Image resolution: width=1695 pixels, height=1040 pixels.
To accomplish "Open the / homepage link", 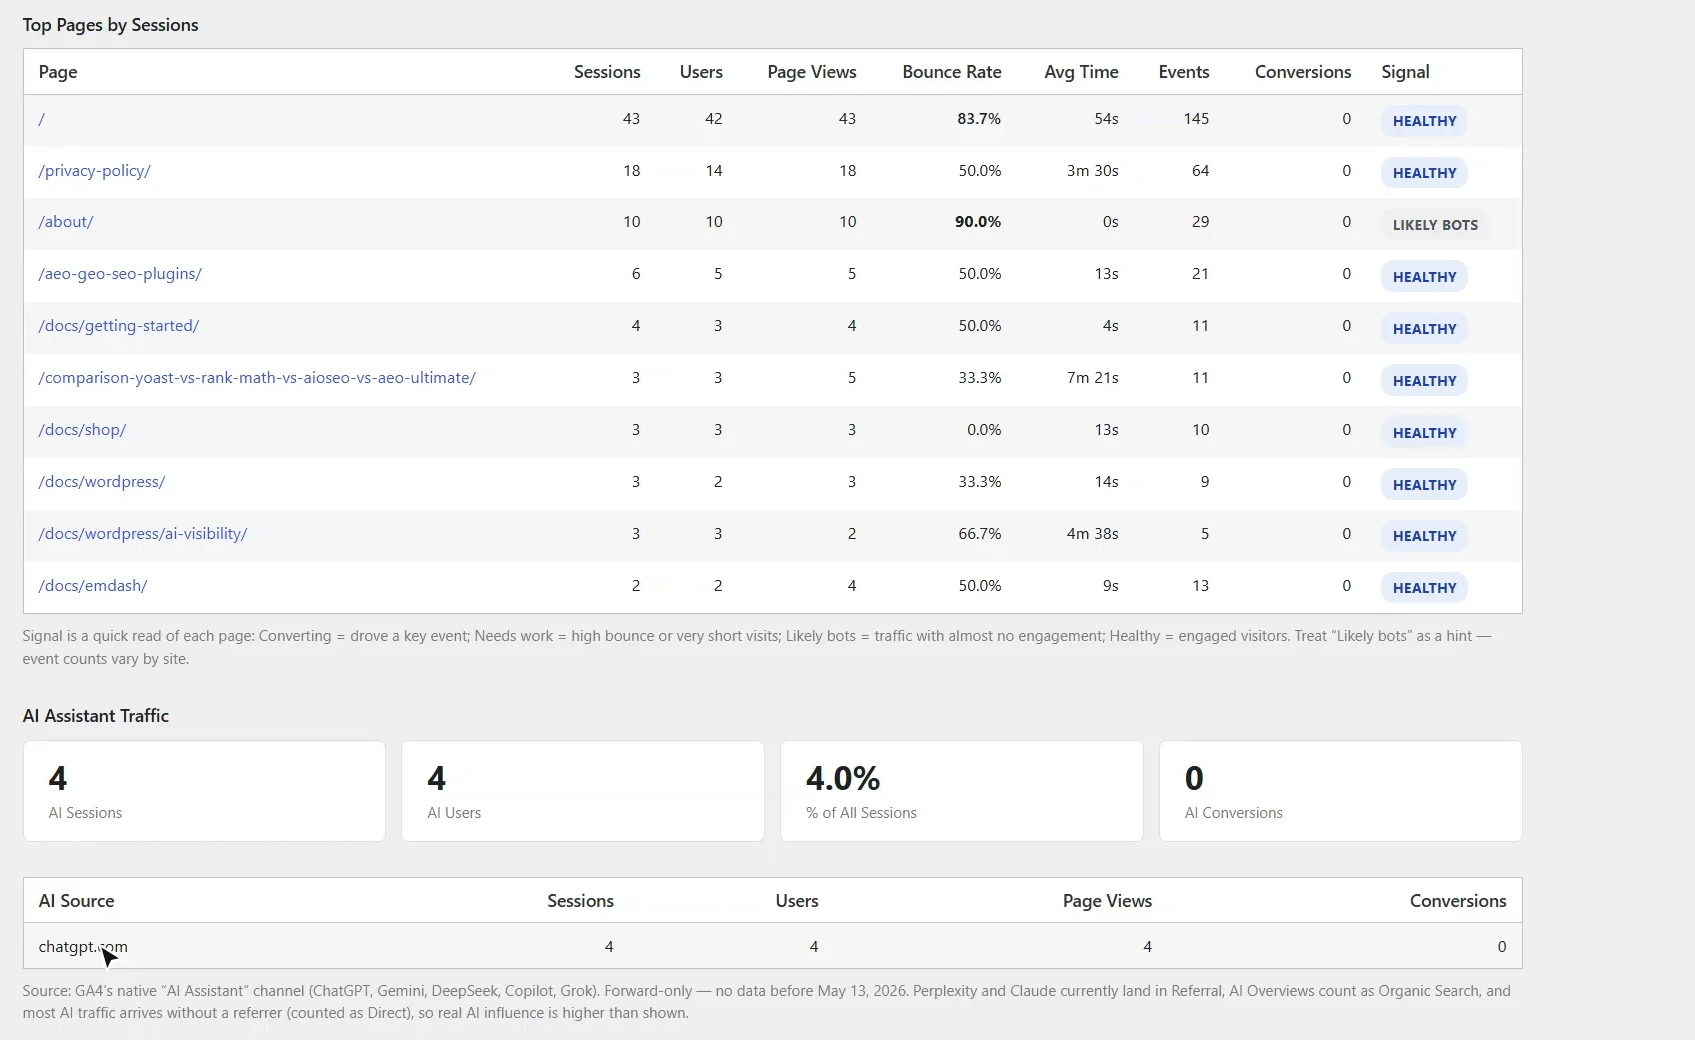I will (x=42, y=119).
